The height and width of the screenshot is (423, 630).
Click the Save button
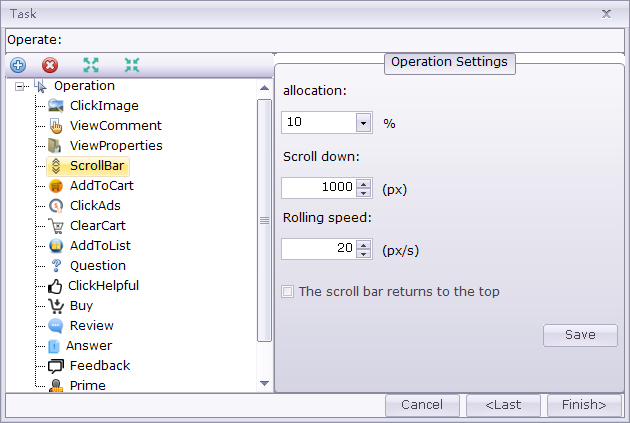pyautogui.click(x=580, y=335)
